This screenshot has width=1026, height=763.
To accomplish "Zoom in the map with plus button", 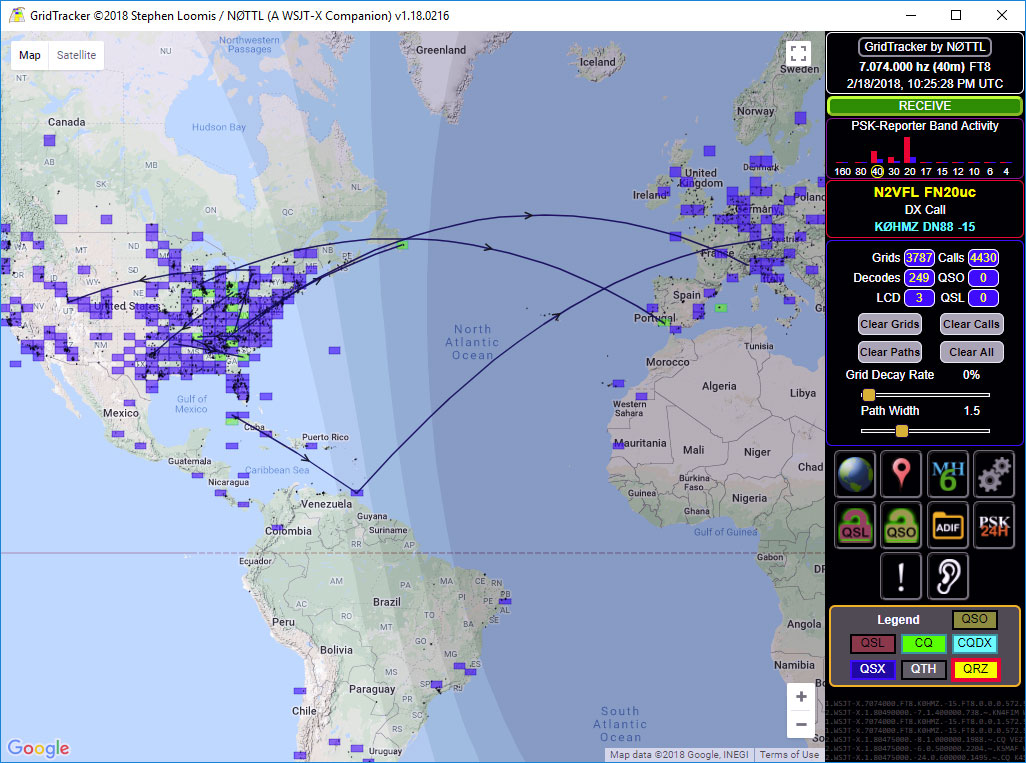I will coord(801,697).
